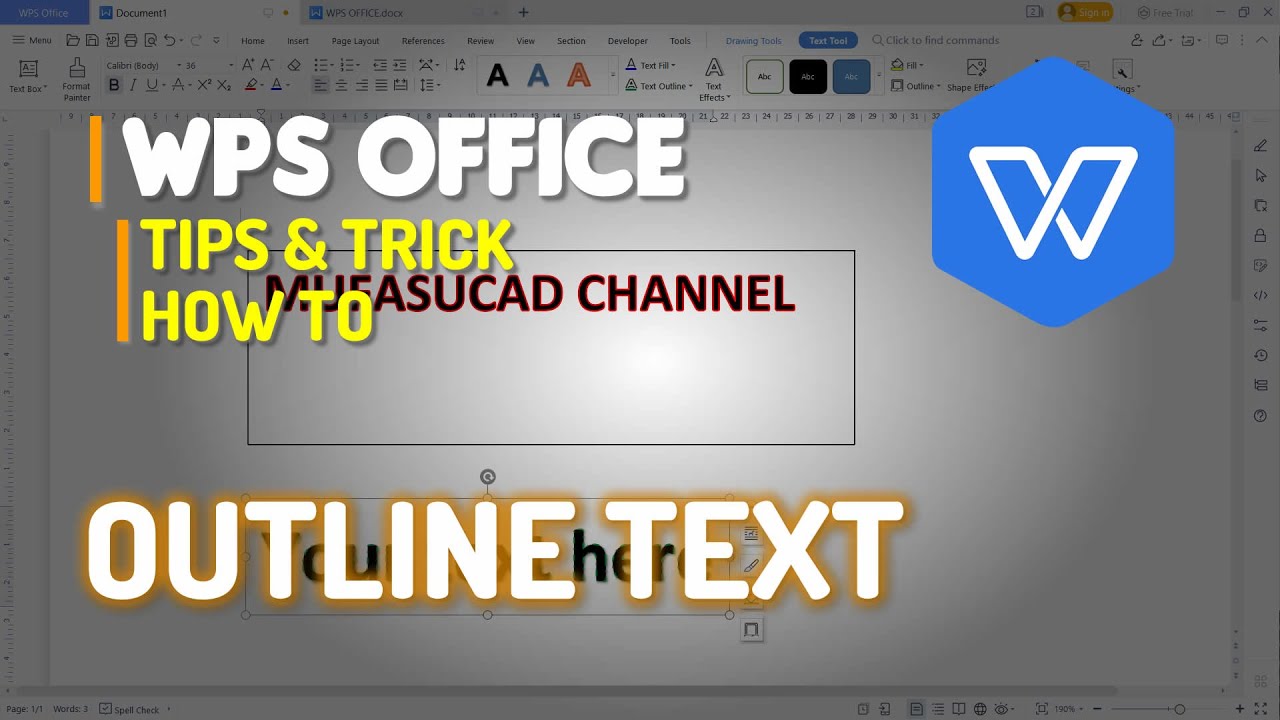Open the shape Outline dropdown

(x=915, y=86)
